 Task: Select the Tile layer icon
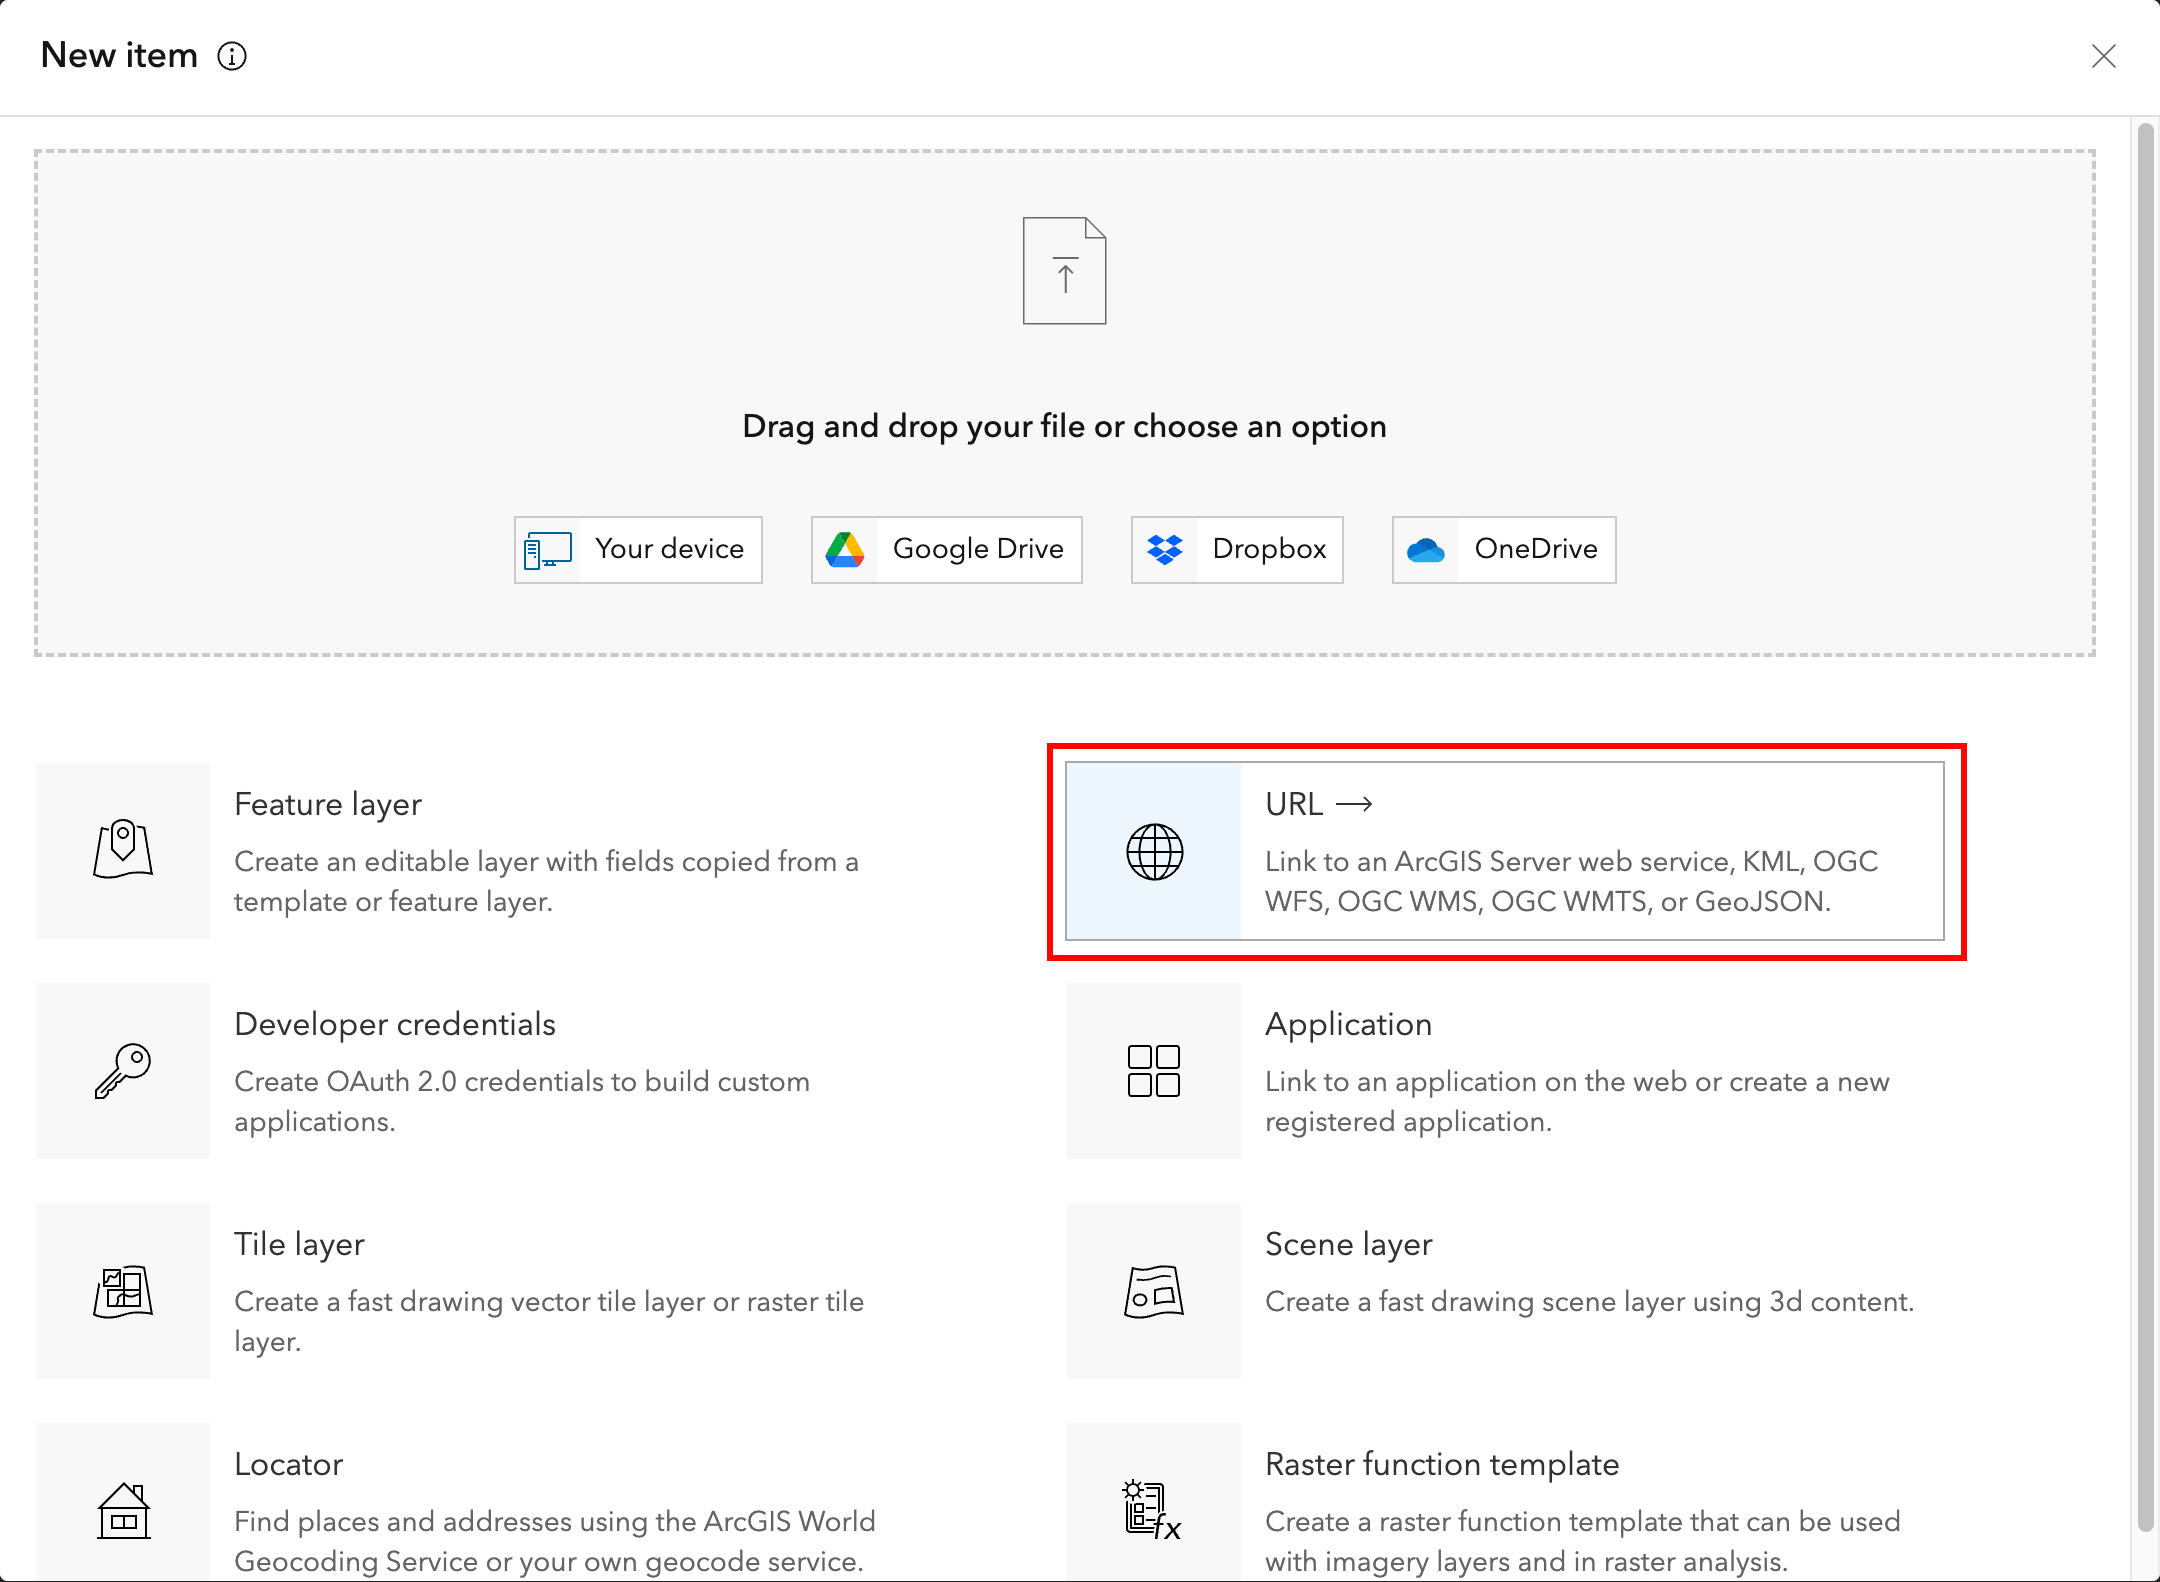point(122,1291)
